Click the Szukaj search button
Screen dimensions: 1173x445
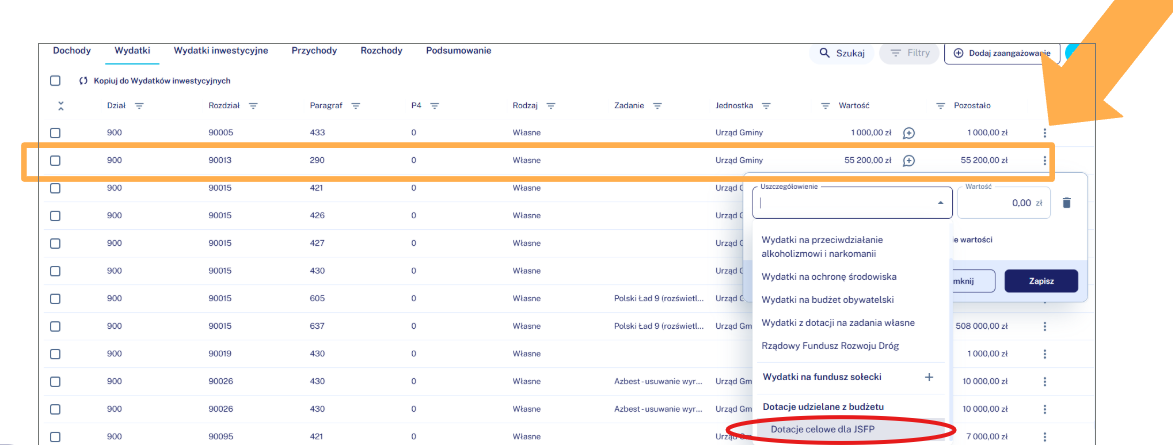pos(841,53)
